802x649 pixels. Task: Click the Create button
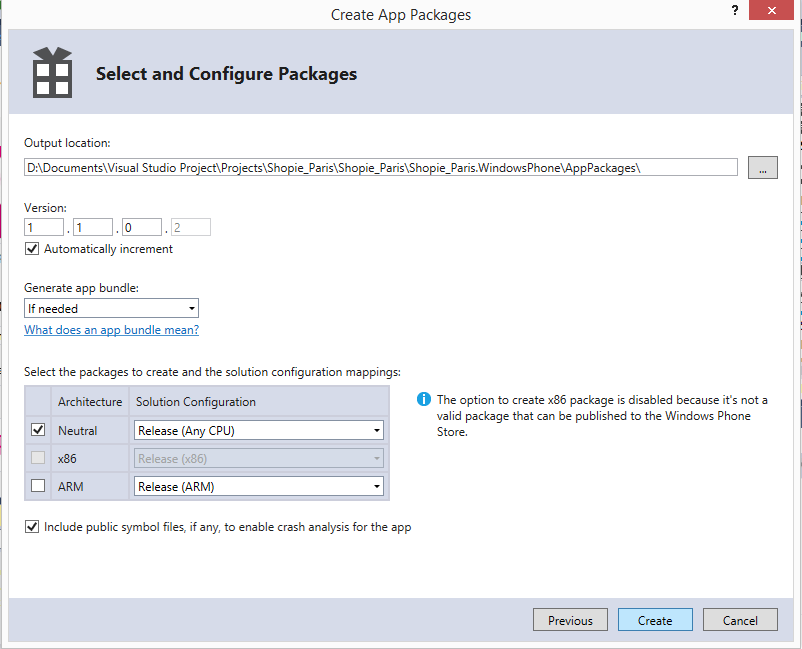tap(655, 620)
